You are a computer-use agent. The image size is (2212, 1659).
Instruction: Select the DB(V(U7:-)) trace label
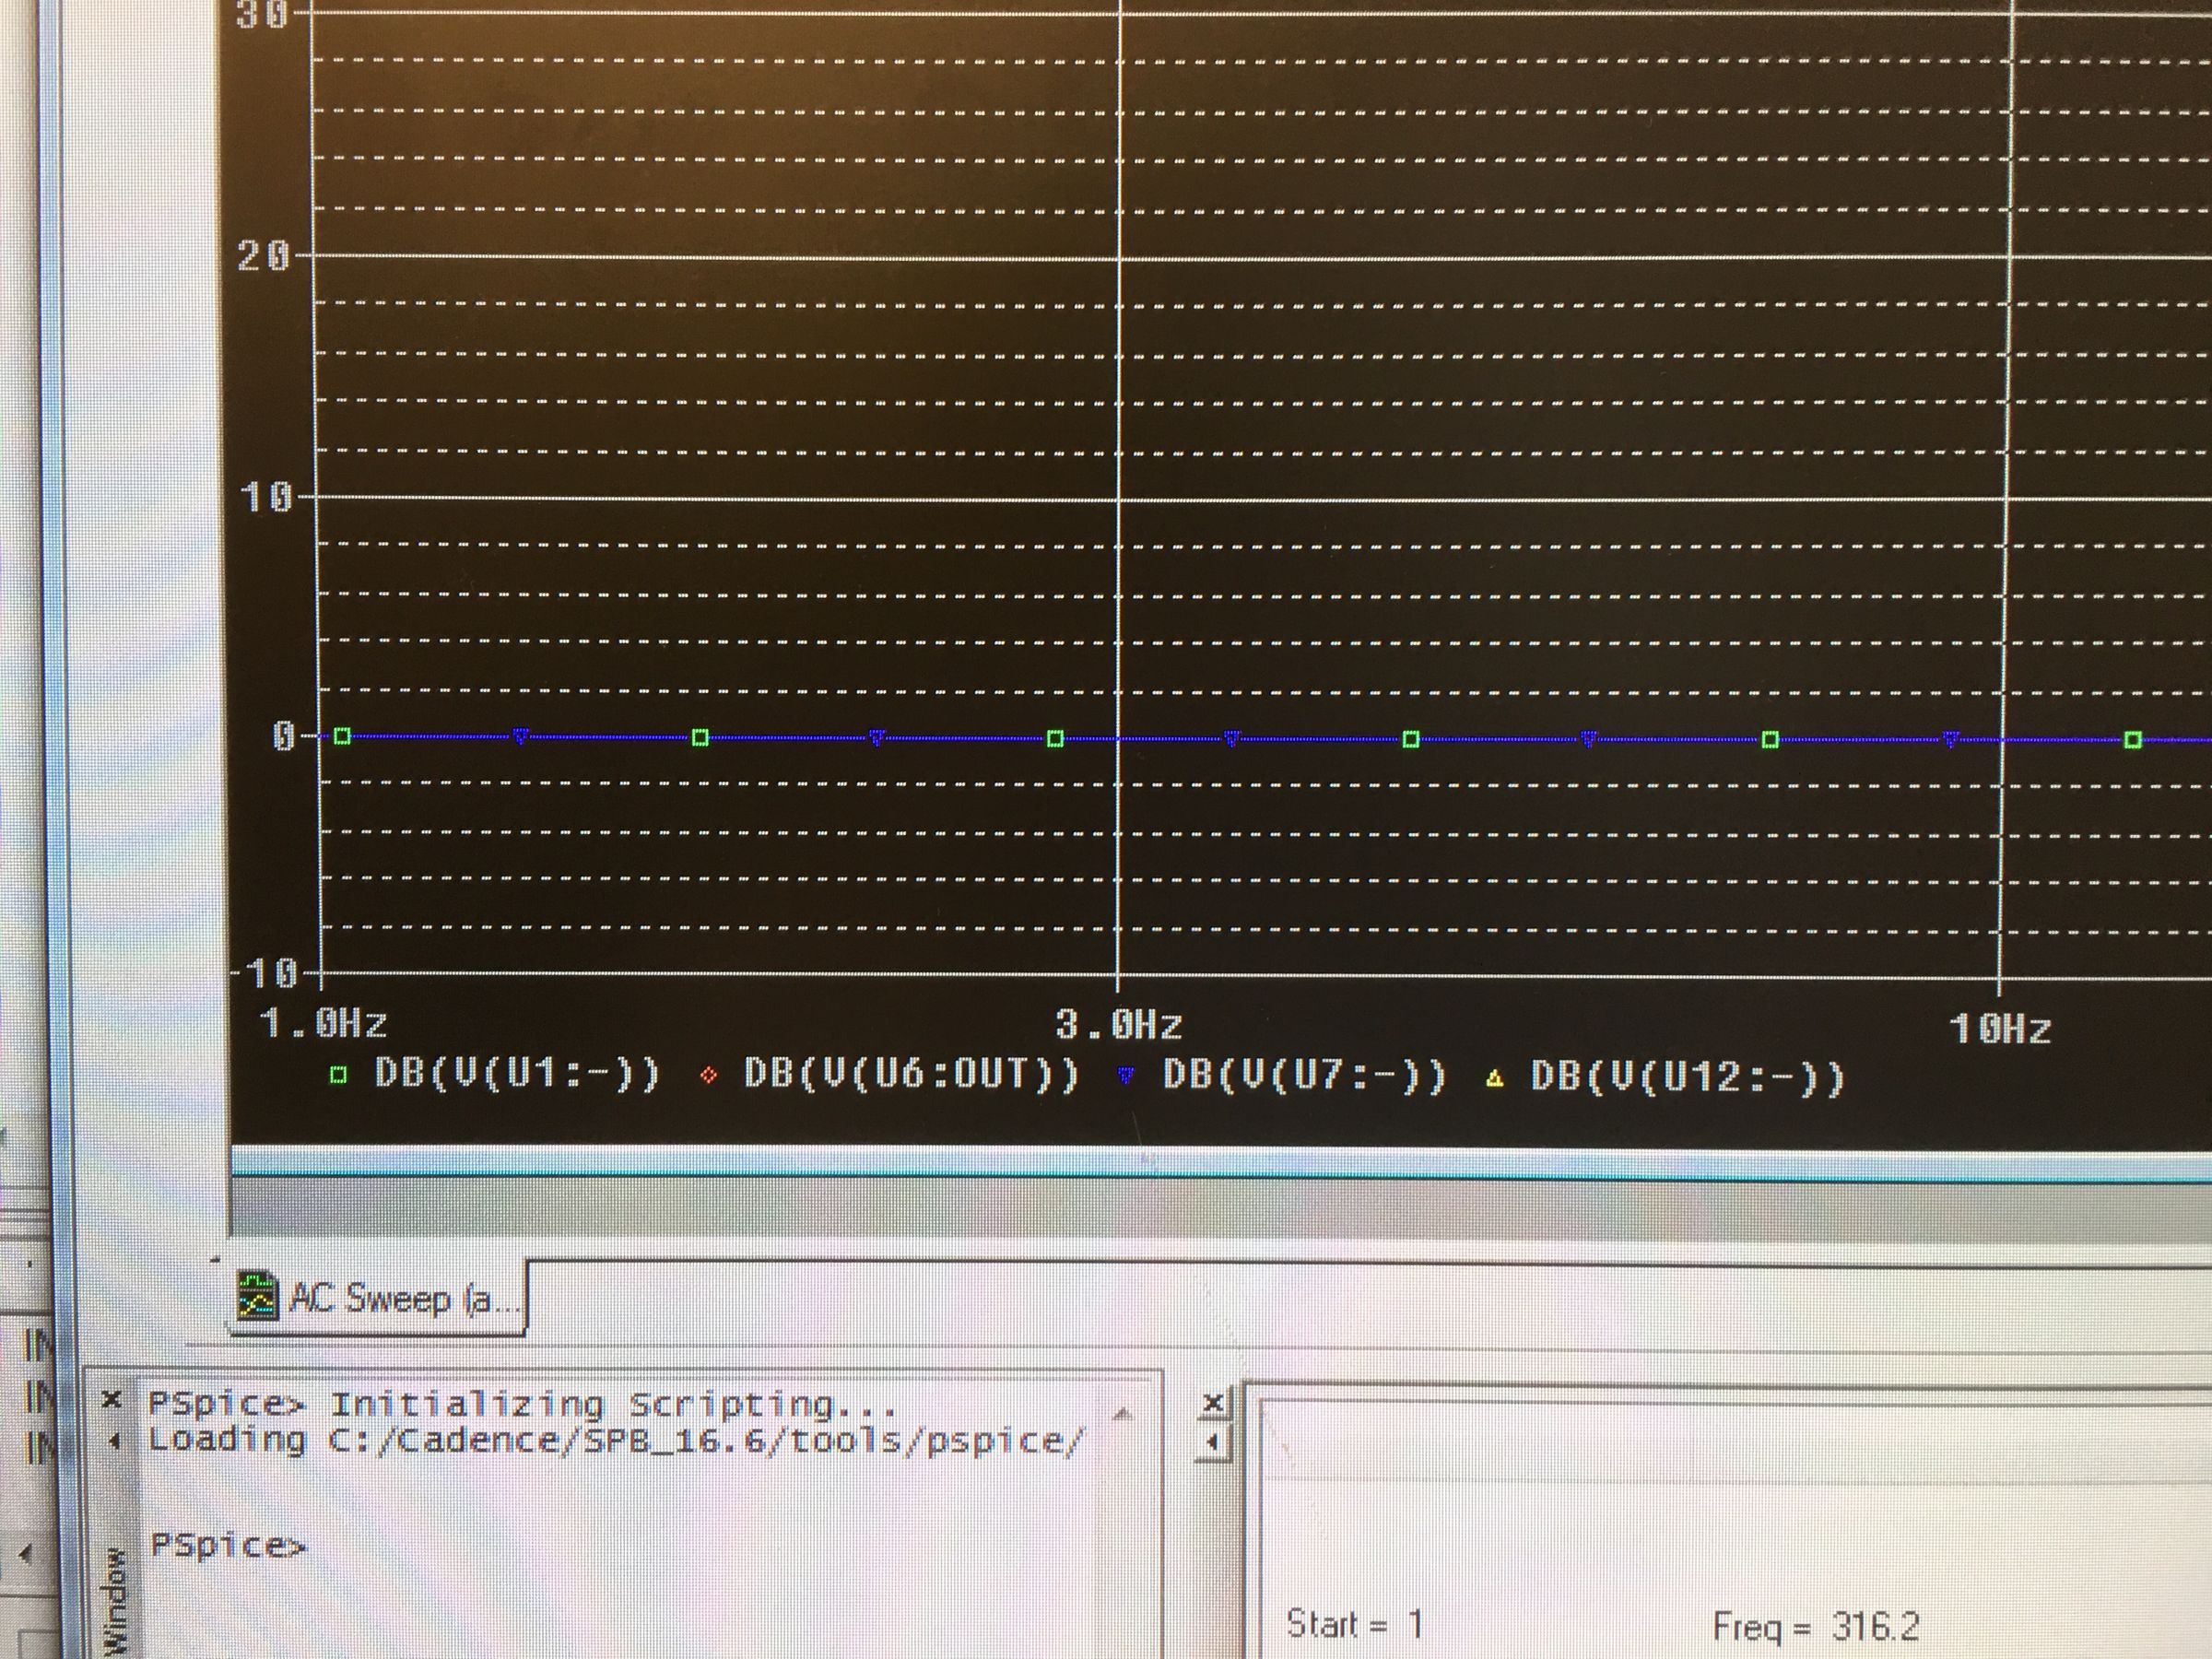tap(1304, 1076)
